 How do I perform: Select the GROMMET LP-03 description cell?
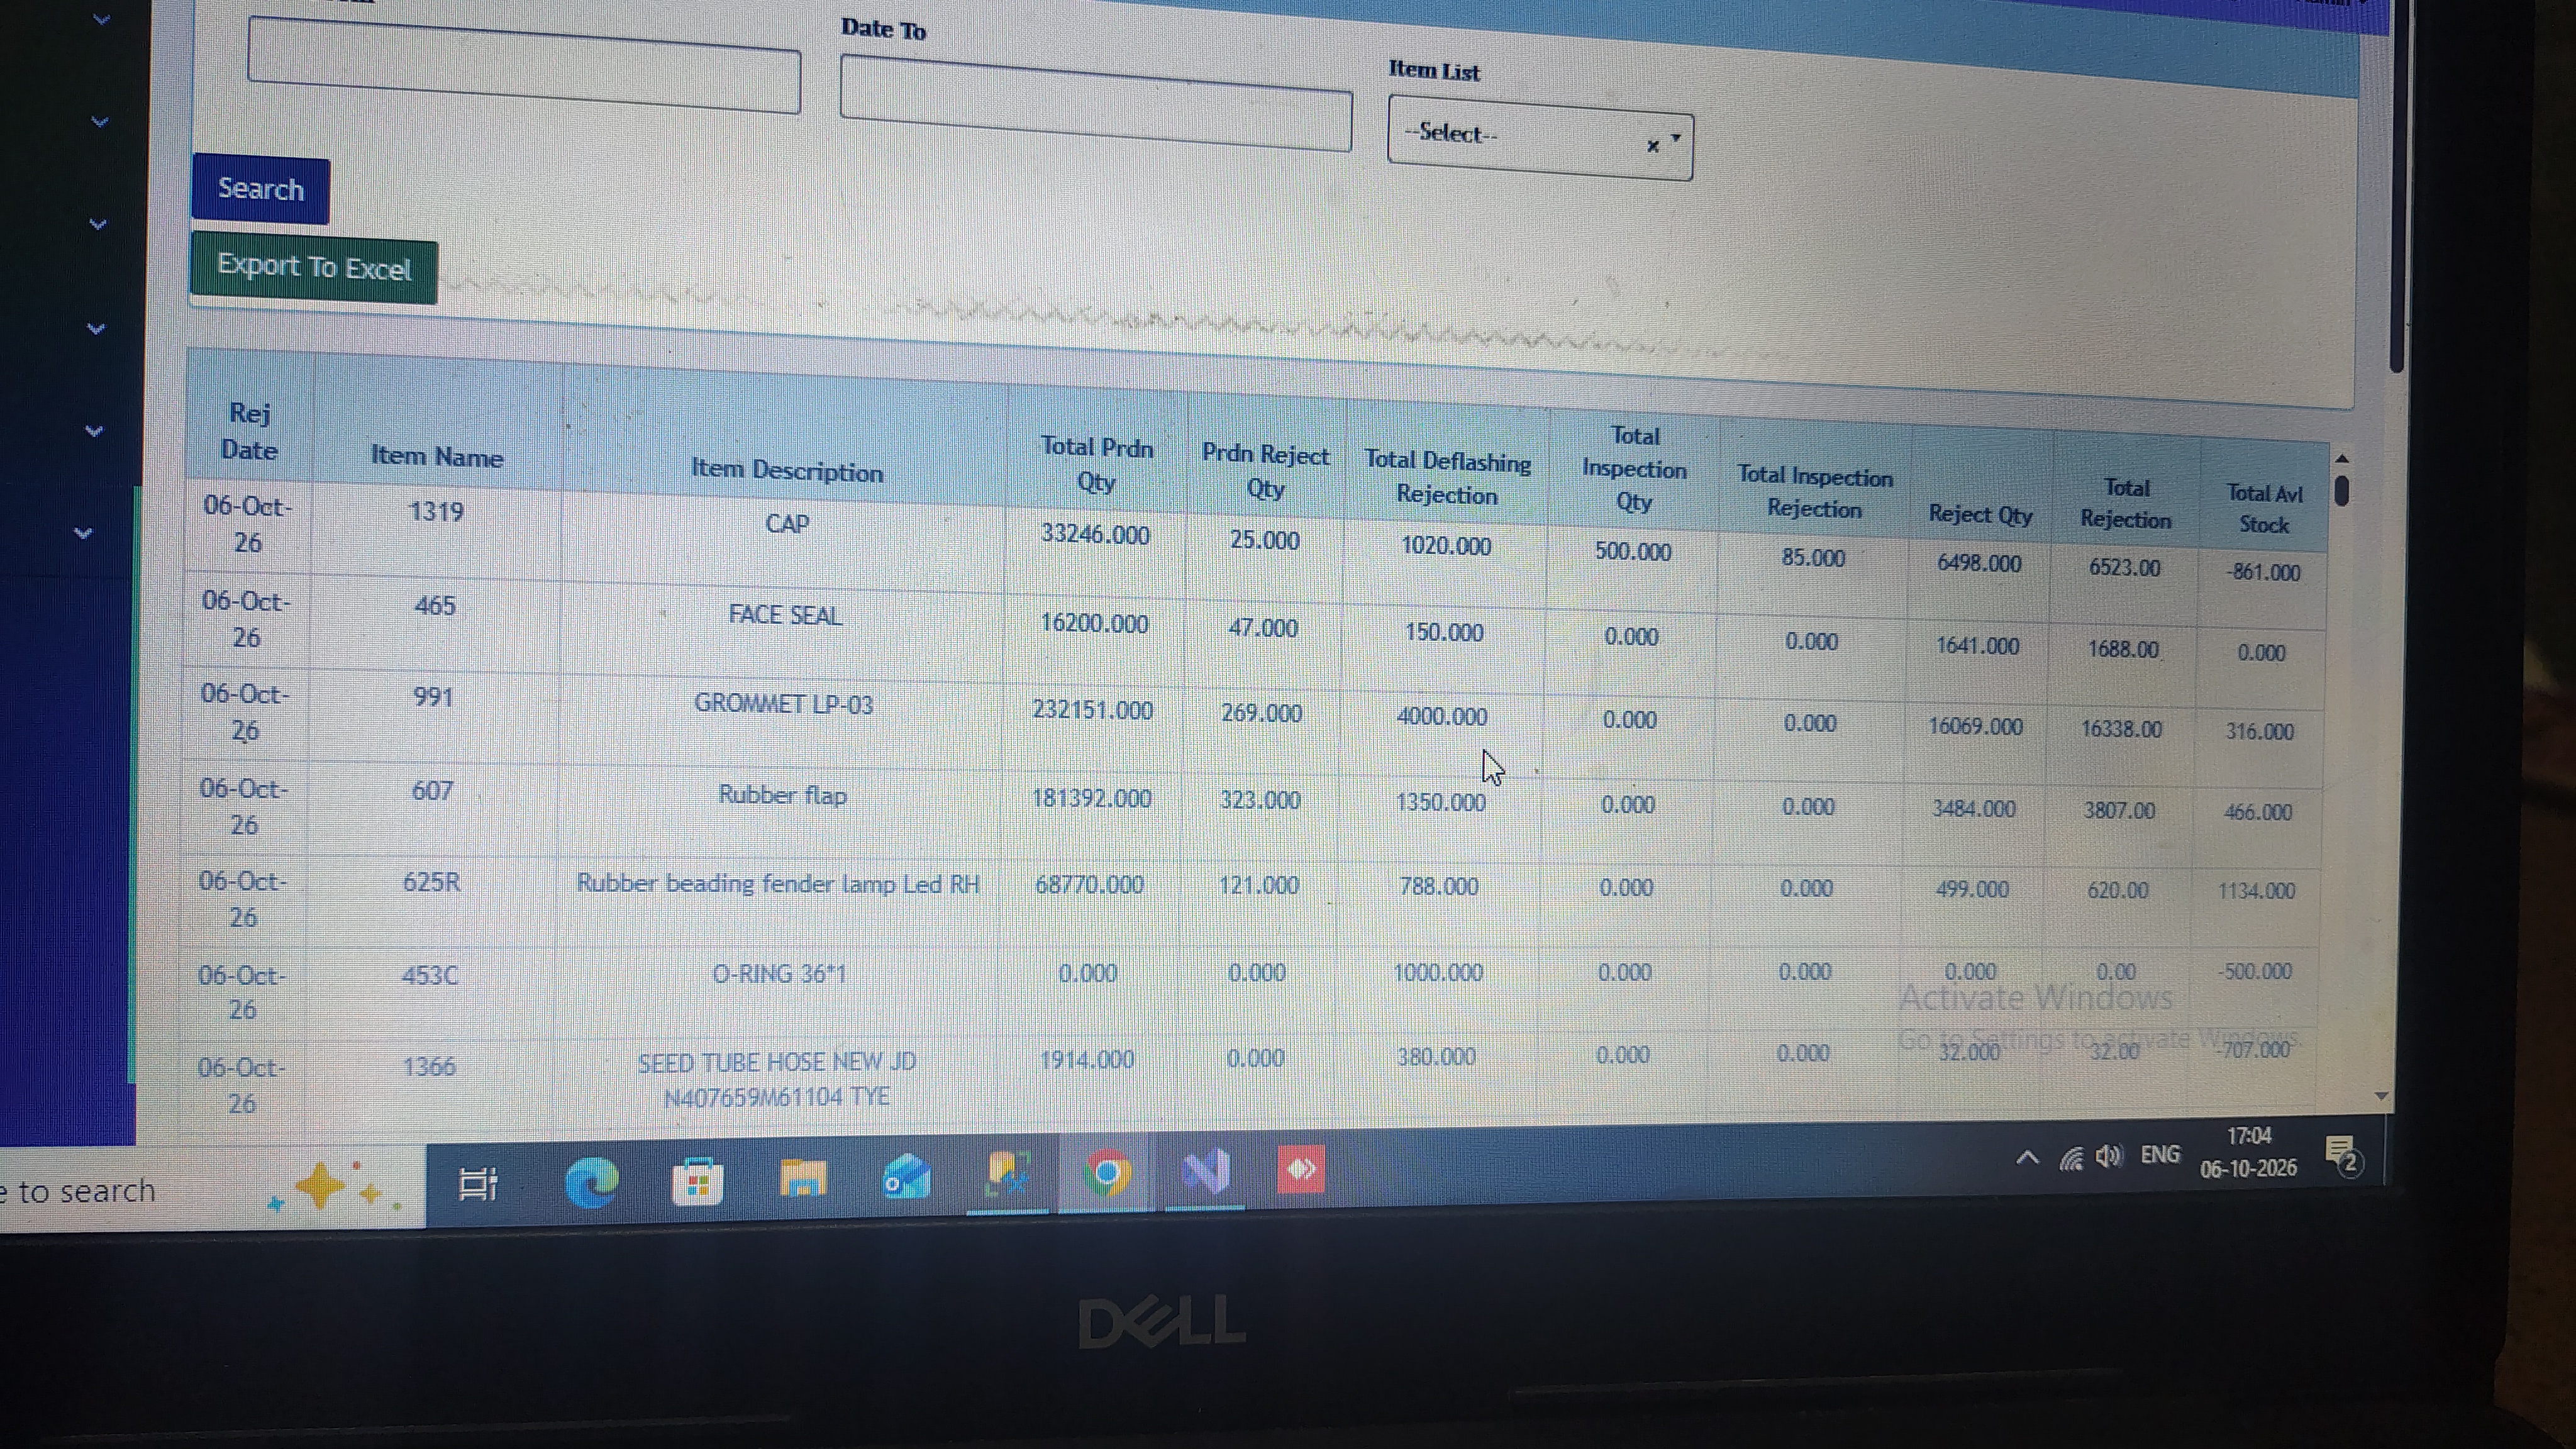tap(784, 704)
